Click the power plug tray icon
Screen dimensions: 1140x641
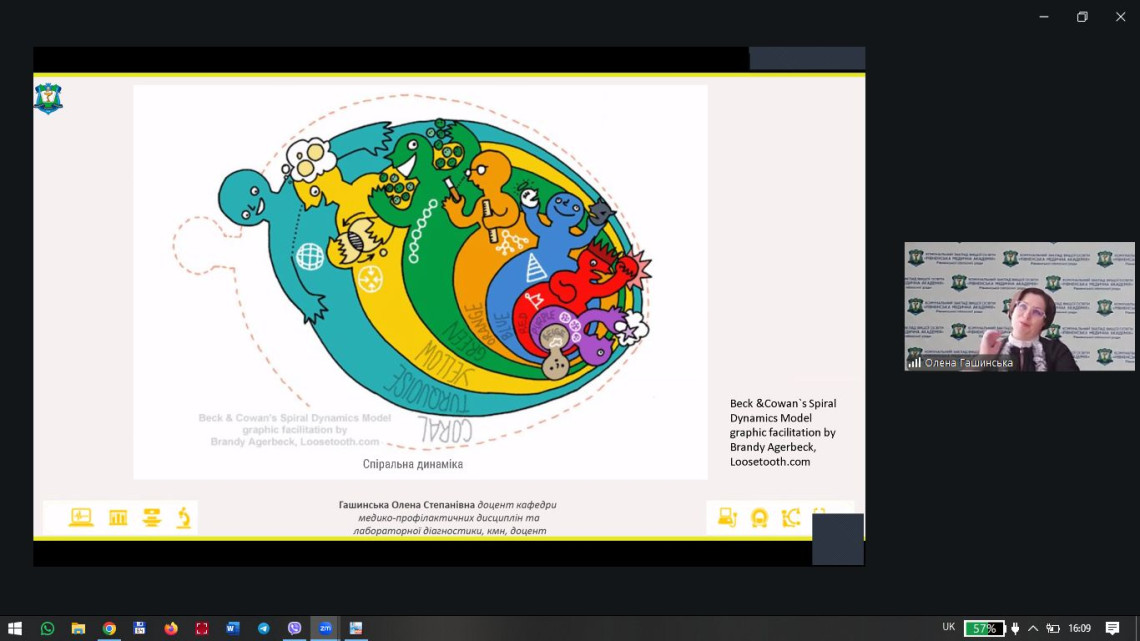point(1016,629)
